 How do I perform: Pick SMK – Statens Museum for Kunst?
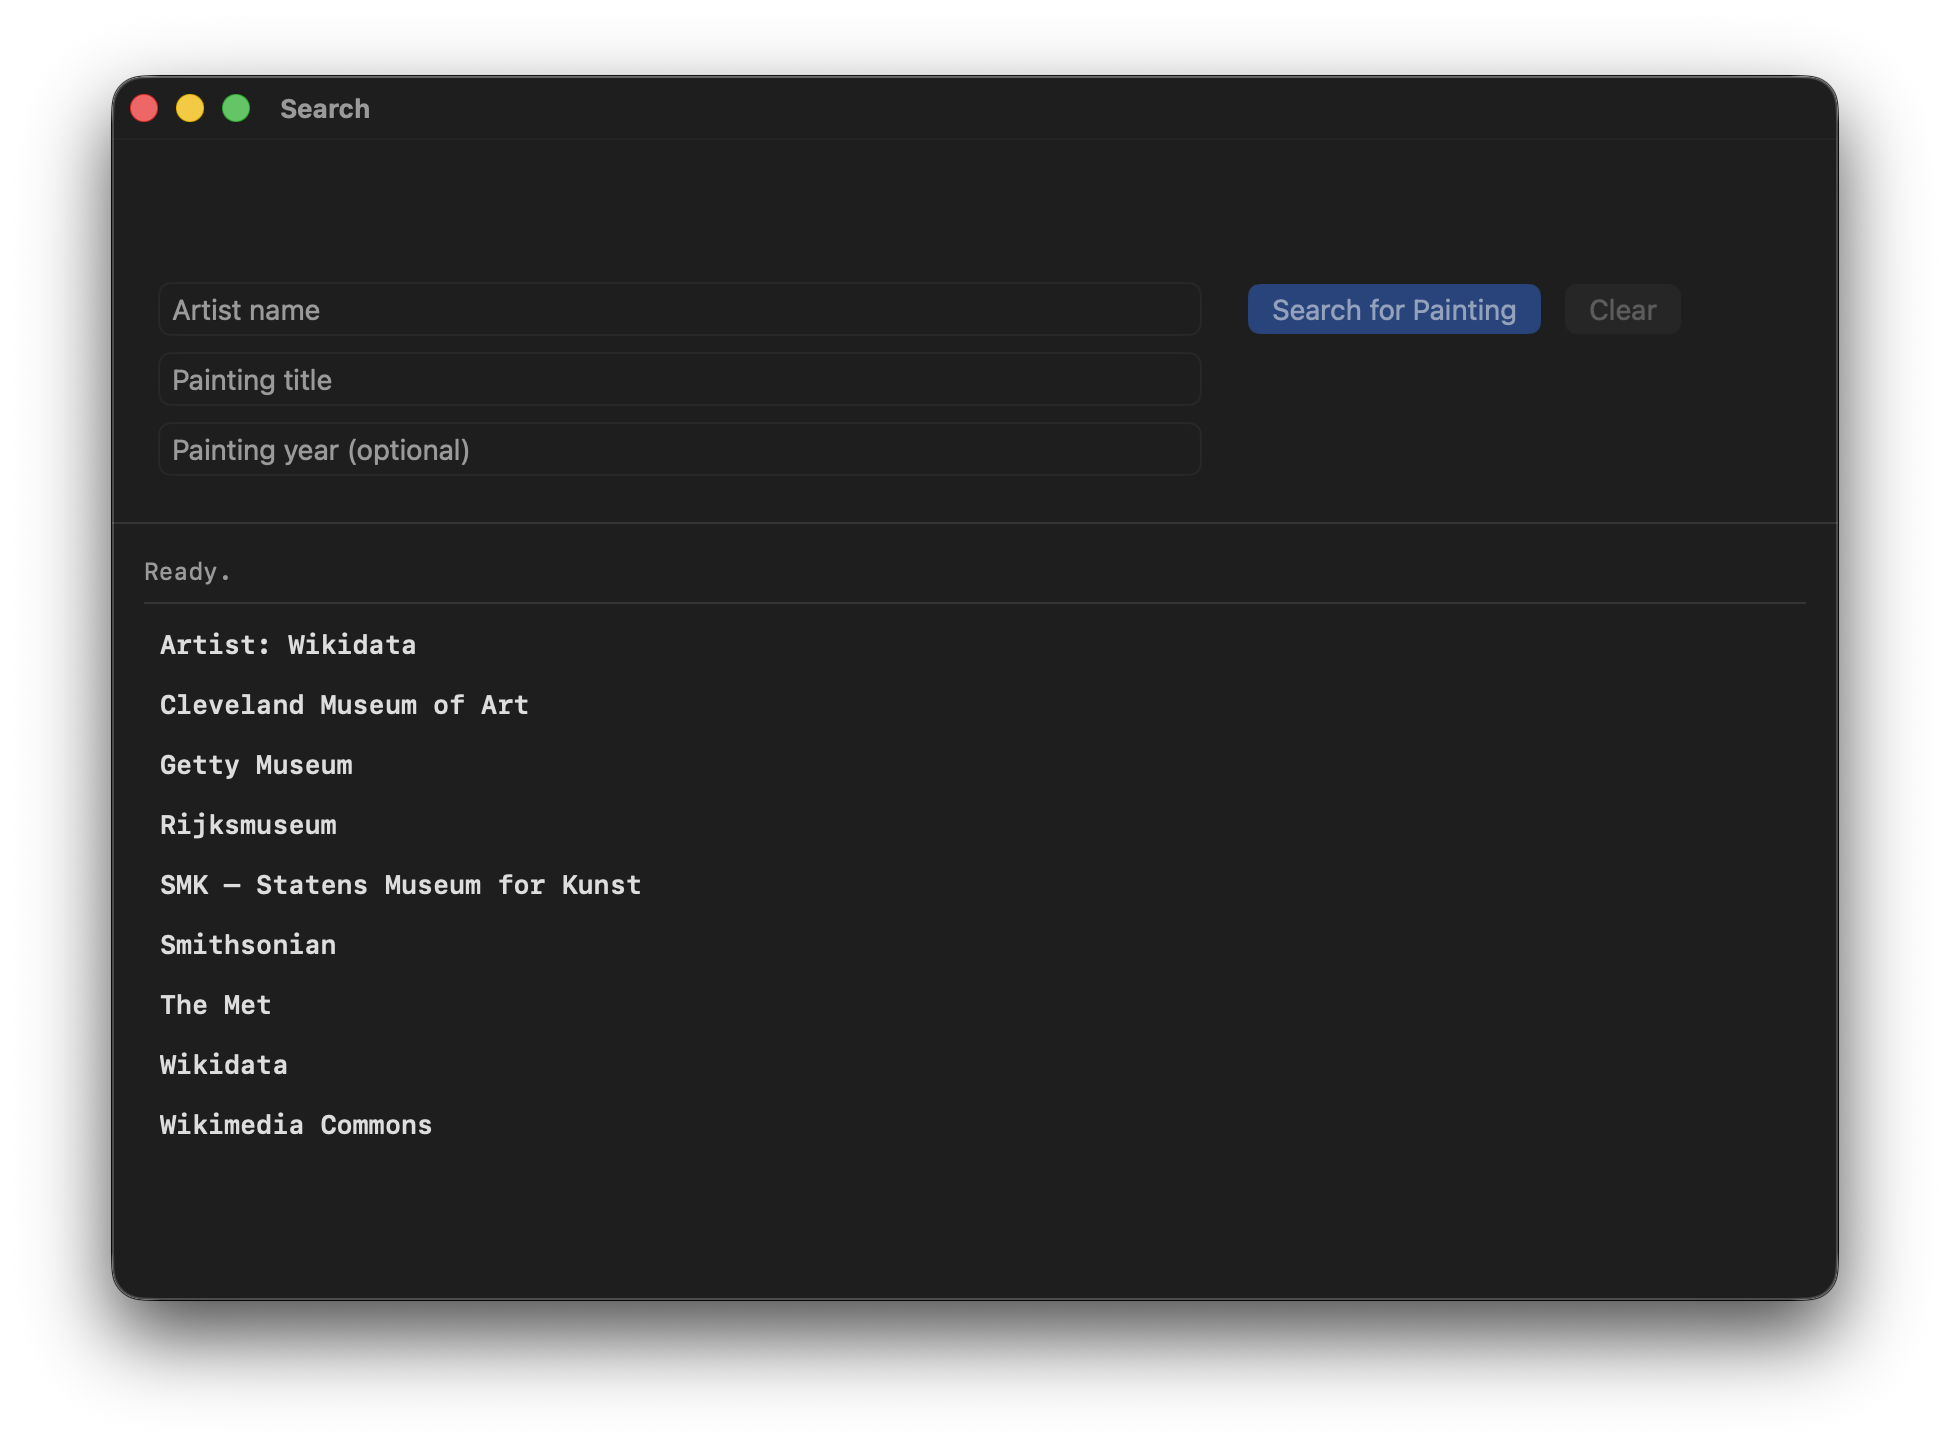pyautogui.click(x=400, y=885)
